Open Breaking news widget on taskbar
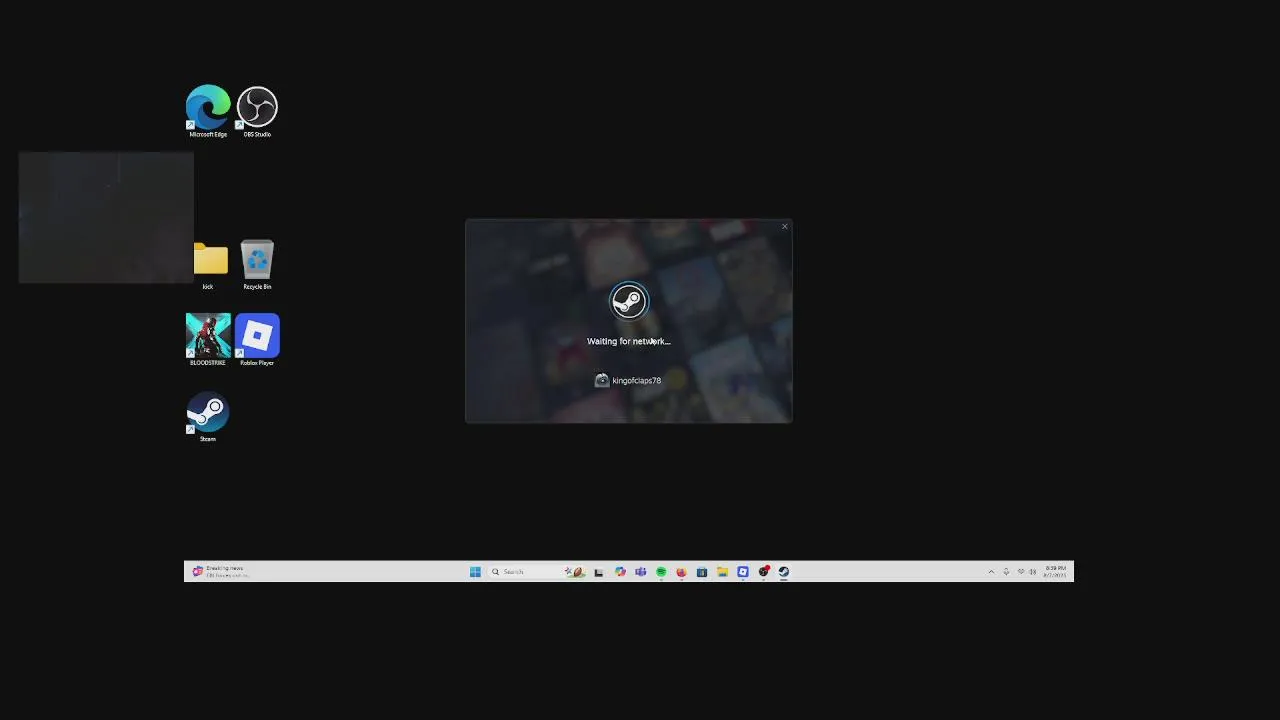 220,572
